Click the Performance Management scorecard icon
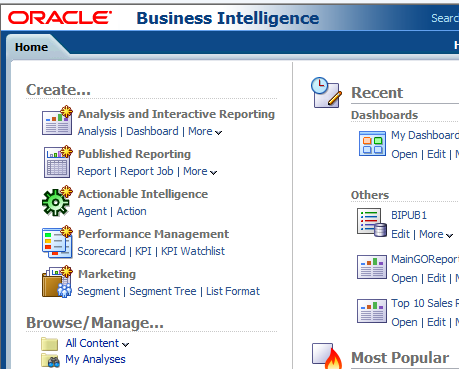The height and width of the screenshot is (369, 459). pos(57,242)
